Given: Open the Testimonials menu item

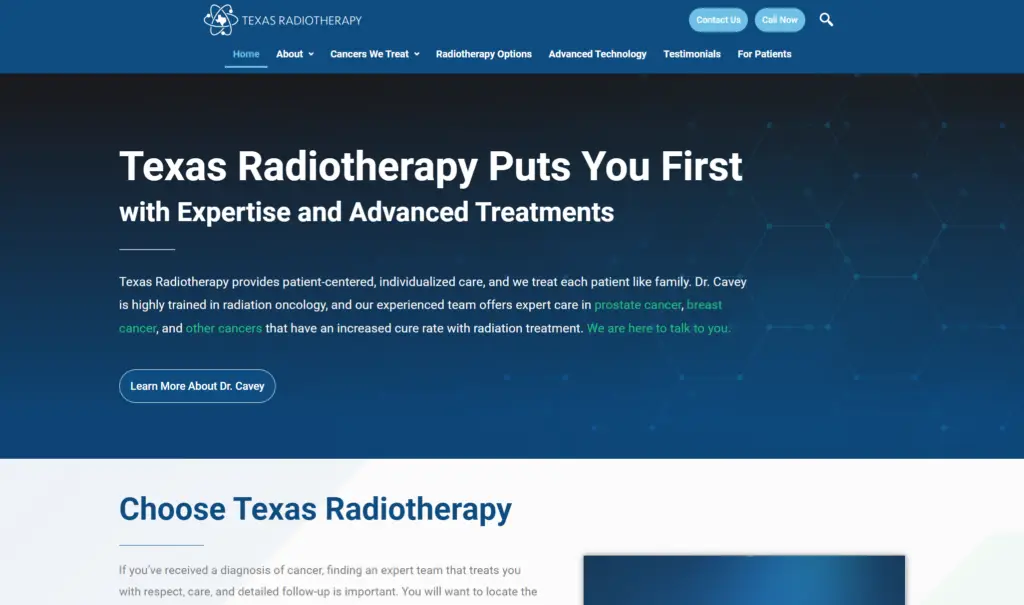Looking at the screenshot, I should click(692, 54).
